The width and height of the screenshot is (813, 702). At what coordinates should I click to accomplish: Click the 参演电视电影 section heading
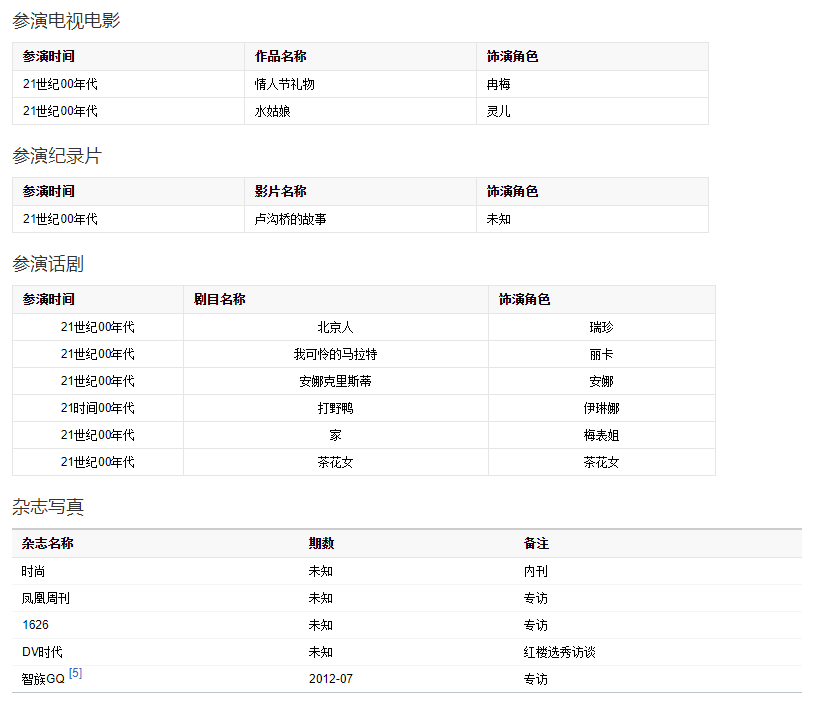(x=66, y=20)
